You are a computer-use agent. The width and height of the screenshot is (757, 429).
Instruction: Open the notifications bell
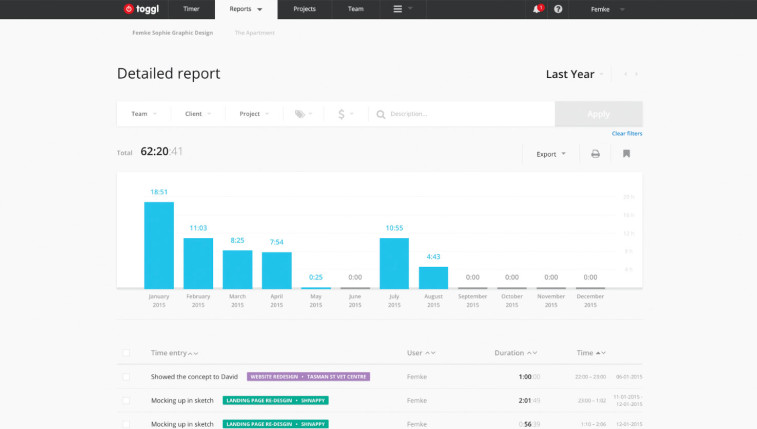coord(537,9)
